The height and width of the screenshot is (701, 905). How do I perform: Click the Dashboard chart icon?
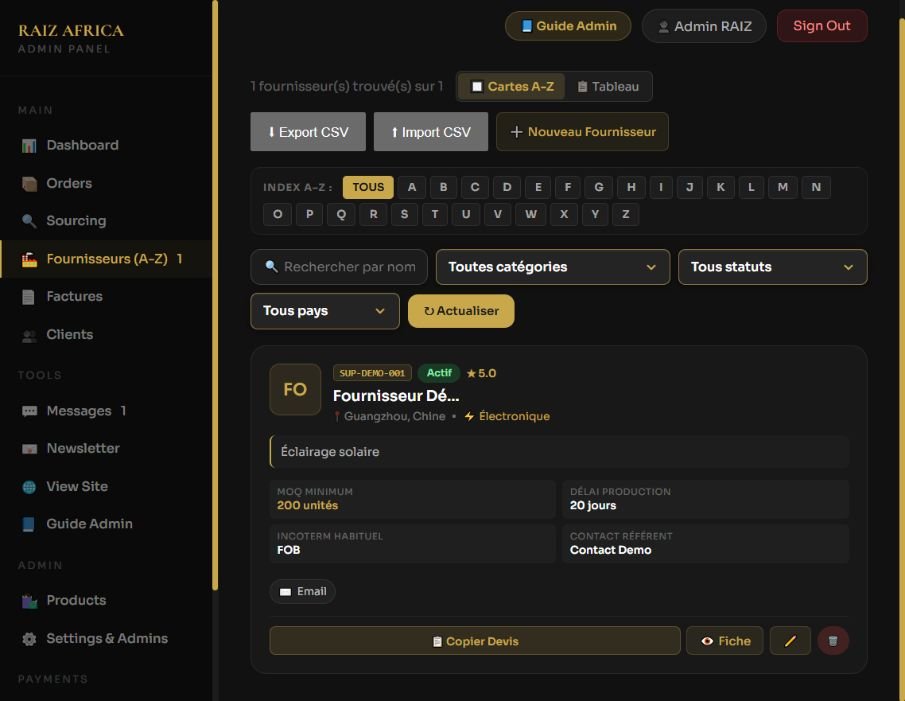coord(29,145)
